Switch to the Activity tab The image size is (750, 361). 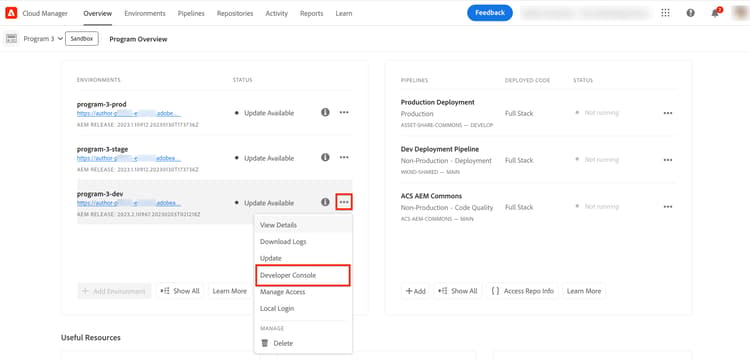pos(276,13)
